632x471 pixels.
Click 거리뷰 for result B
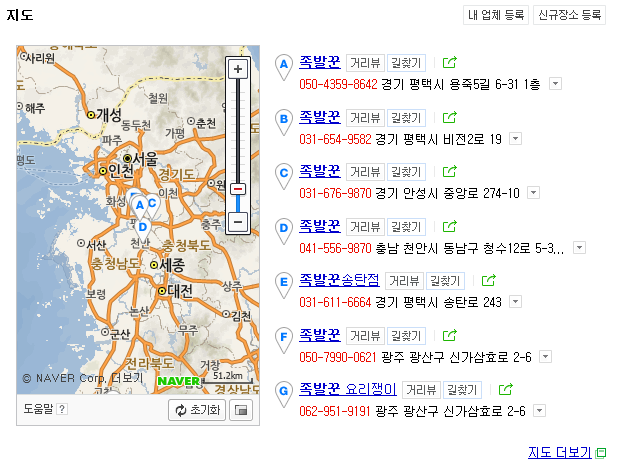pyautogui.click(x=365, y=118)
